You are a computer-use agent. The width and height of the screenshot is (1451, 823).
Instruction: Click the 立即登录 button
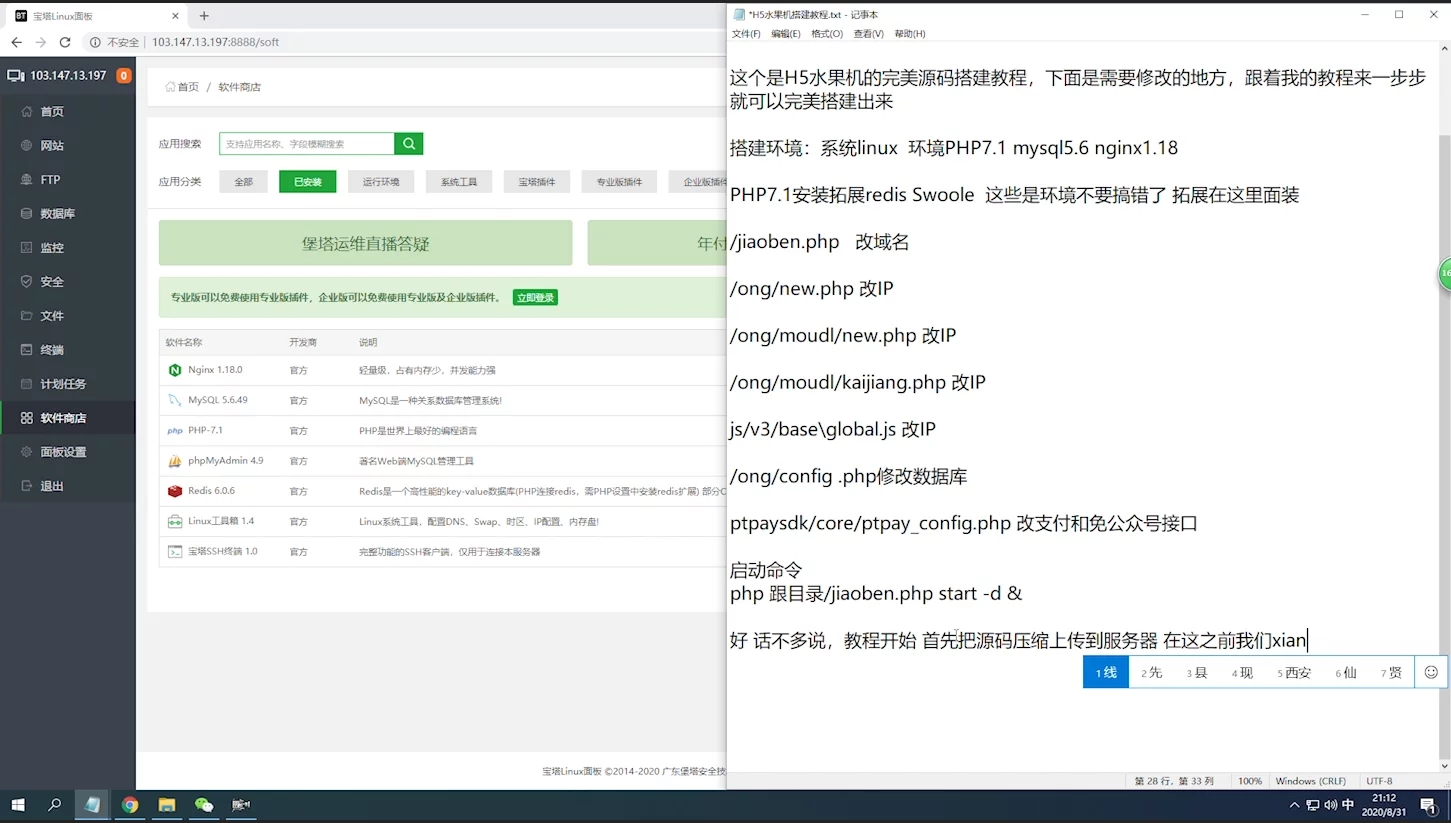click(x=535, y=298)
